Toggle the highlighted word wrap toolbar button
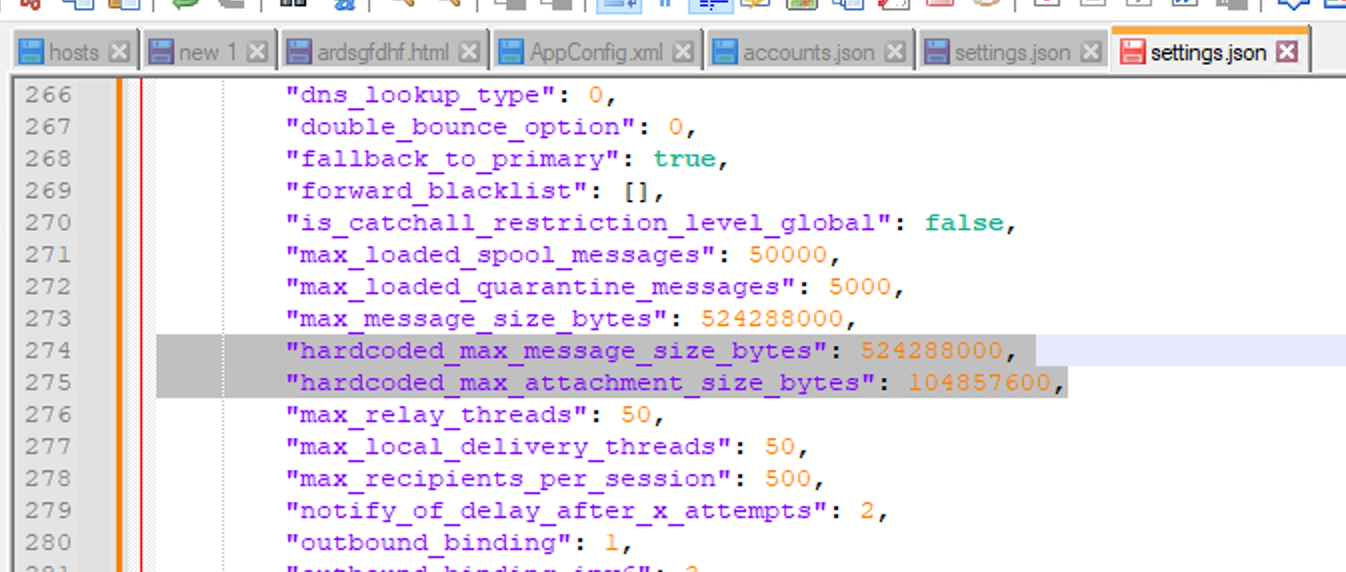The image size is (1346, 572). coord(618,3)
